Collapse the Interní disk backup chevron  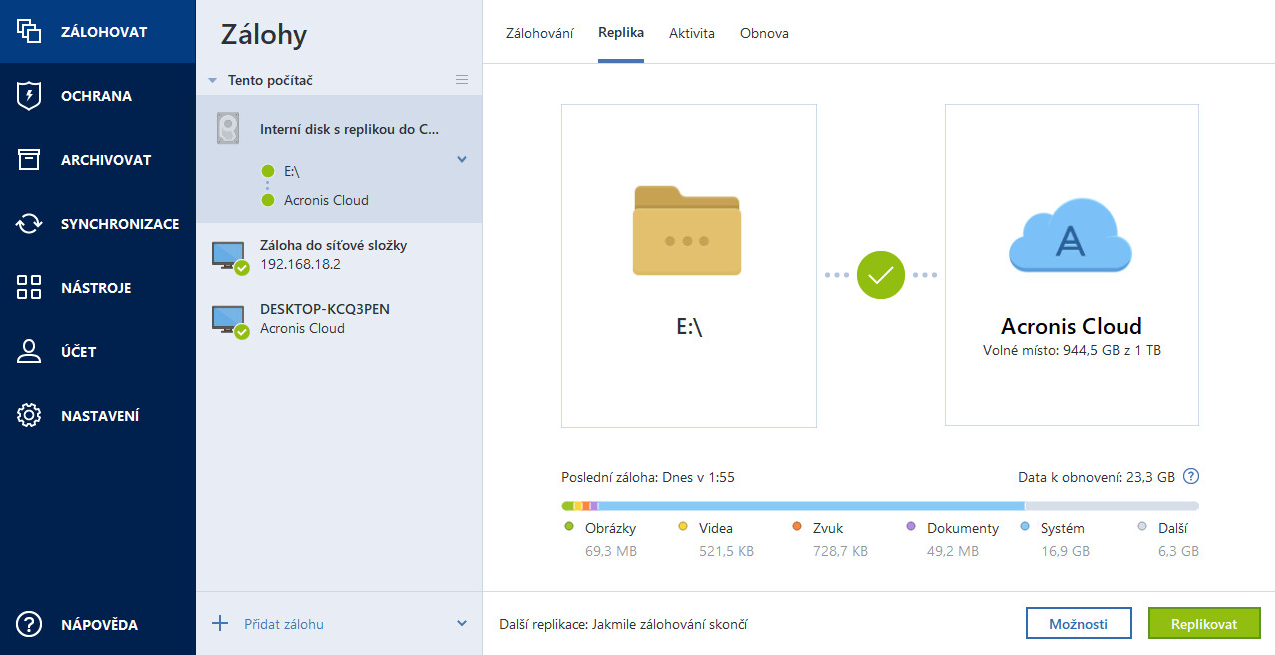[x=462, y=159]
